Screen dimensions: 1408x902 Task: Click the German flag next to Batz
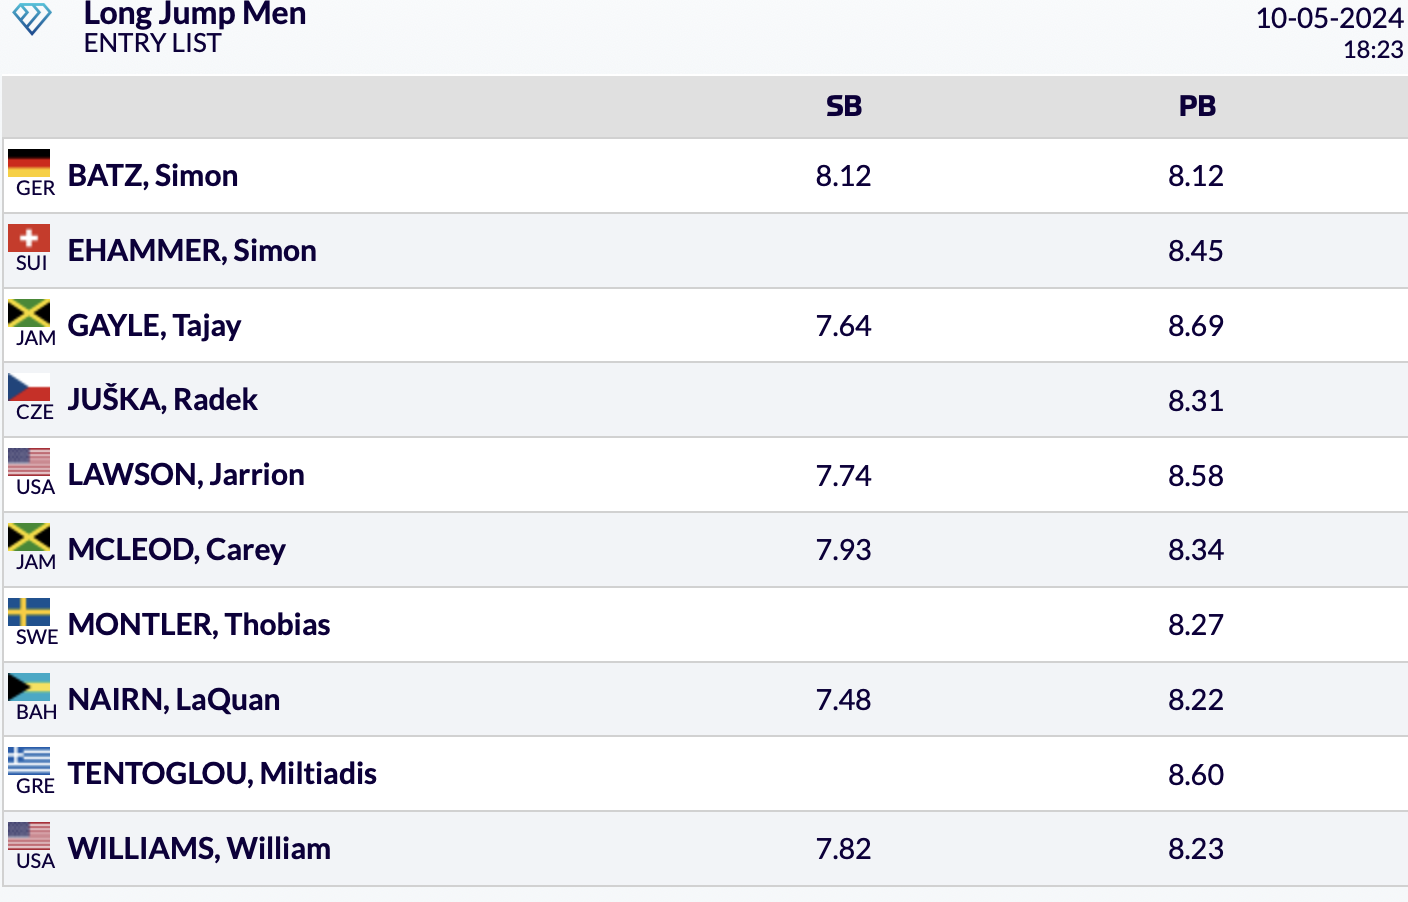(x=29, y=163)
